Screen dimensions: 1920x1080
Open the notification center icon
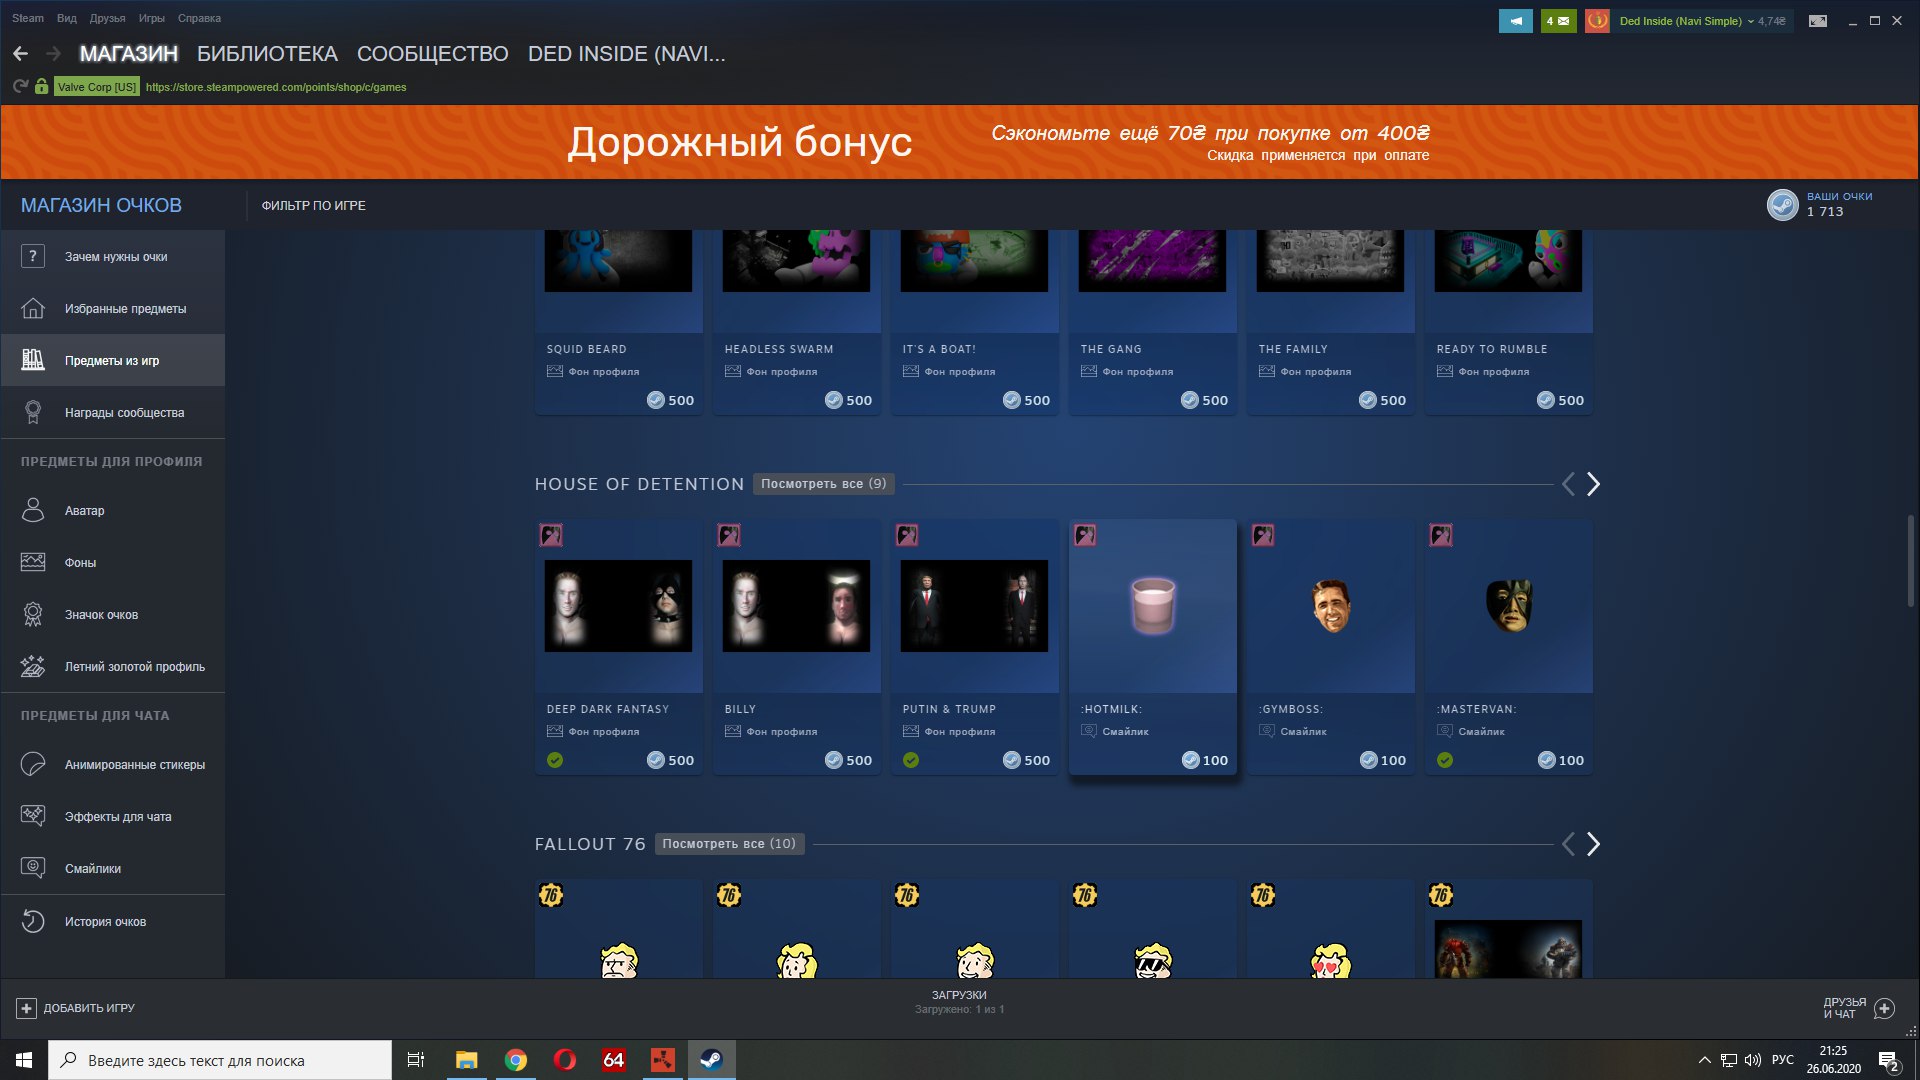click(1888, 1060)
